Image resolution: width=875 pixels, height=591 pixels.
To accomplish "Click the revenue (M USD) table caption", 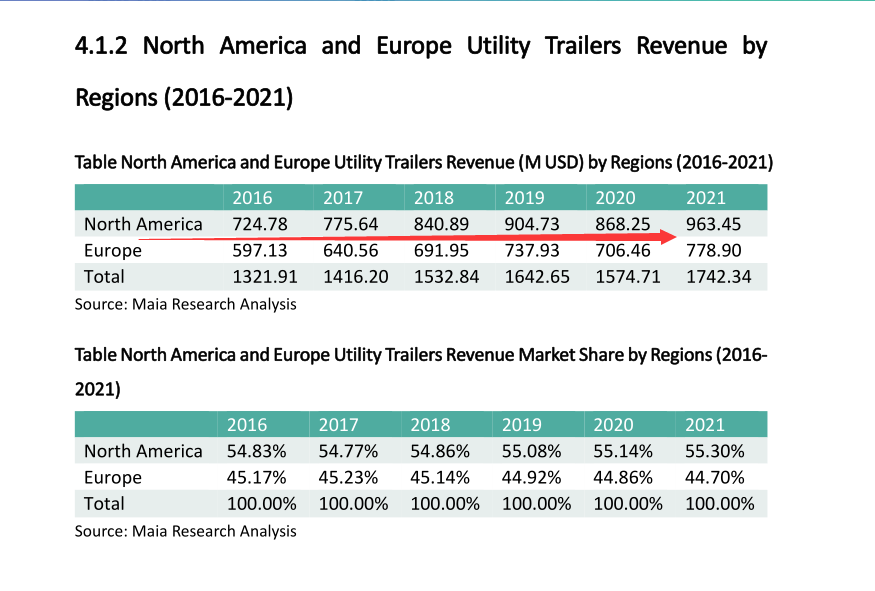I will pyautogui.click(x=424, y=163).
